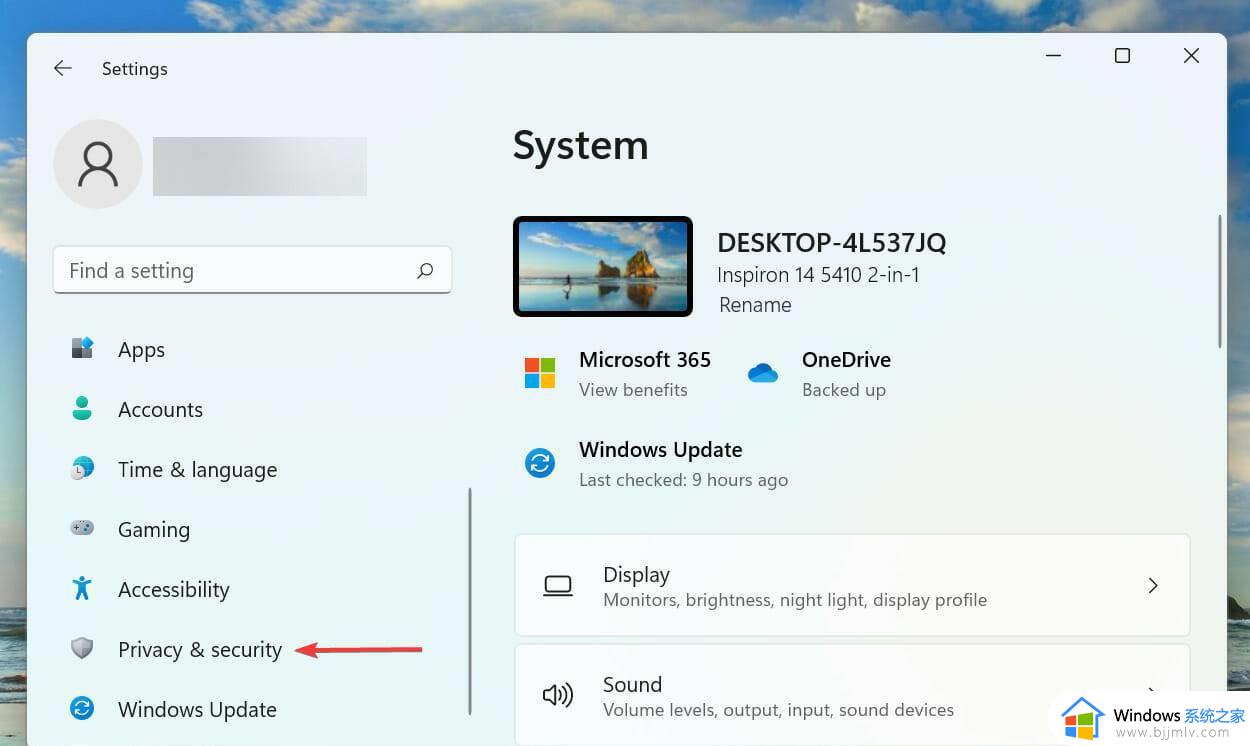1250x746 pixels.
Task: Click the Gaming controller icon
Action: pyautogui.click(x=82, y=528)
